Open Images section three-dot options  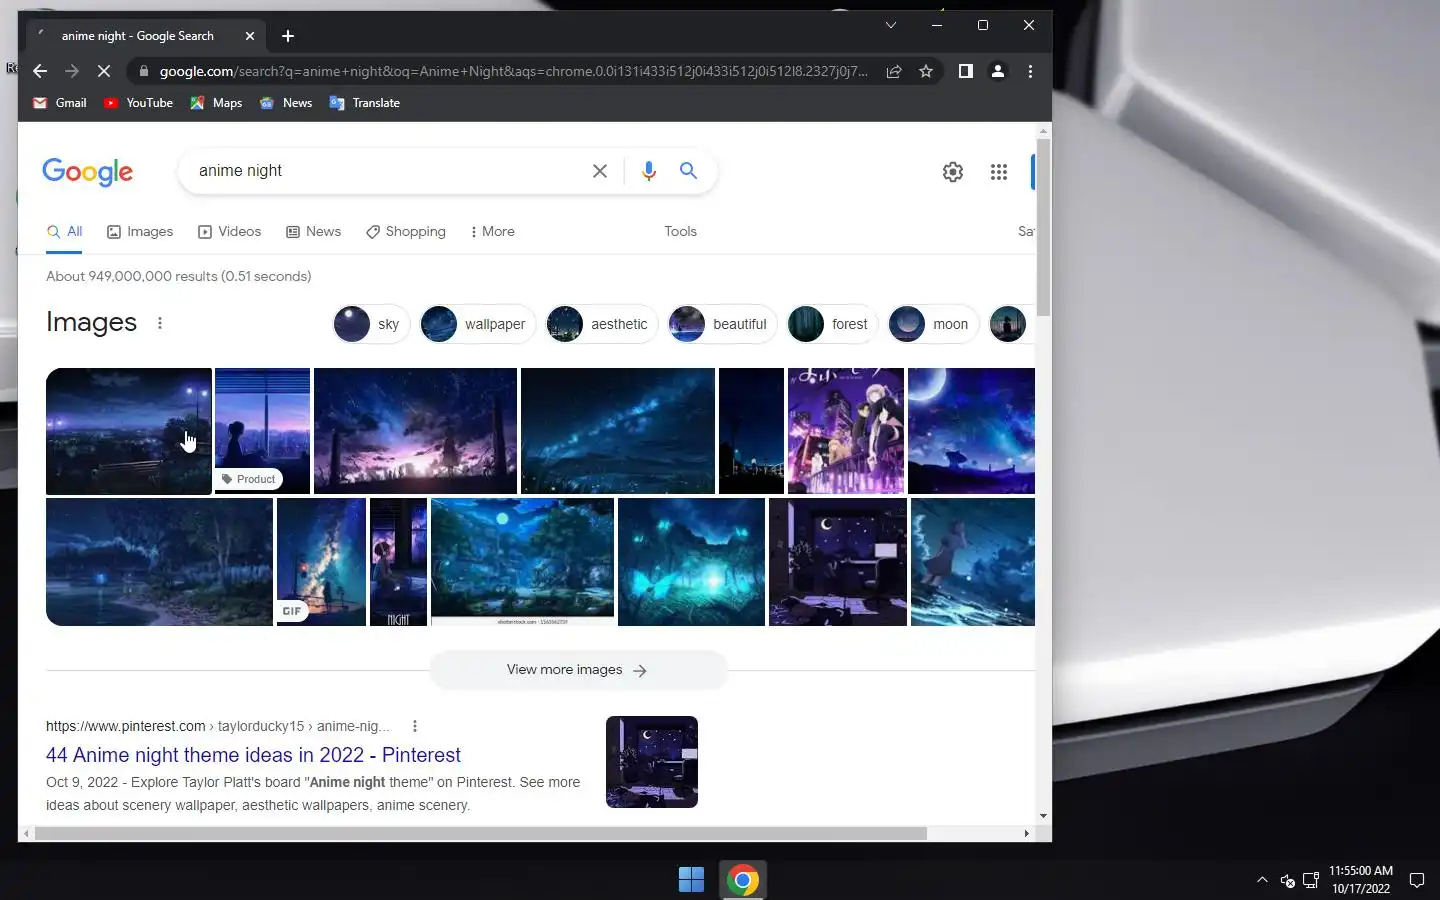point(160,323)
